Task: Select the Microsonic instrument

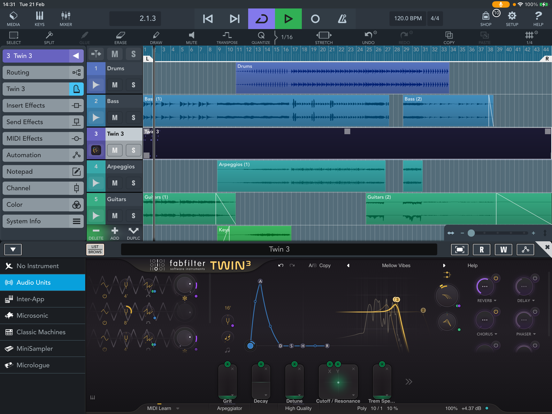Action: [43, 316]
